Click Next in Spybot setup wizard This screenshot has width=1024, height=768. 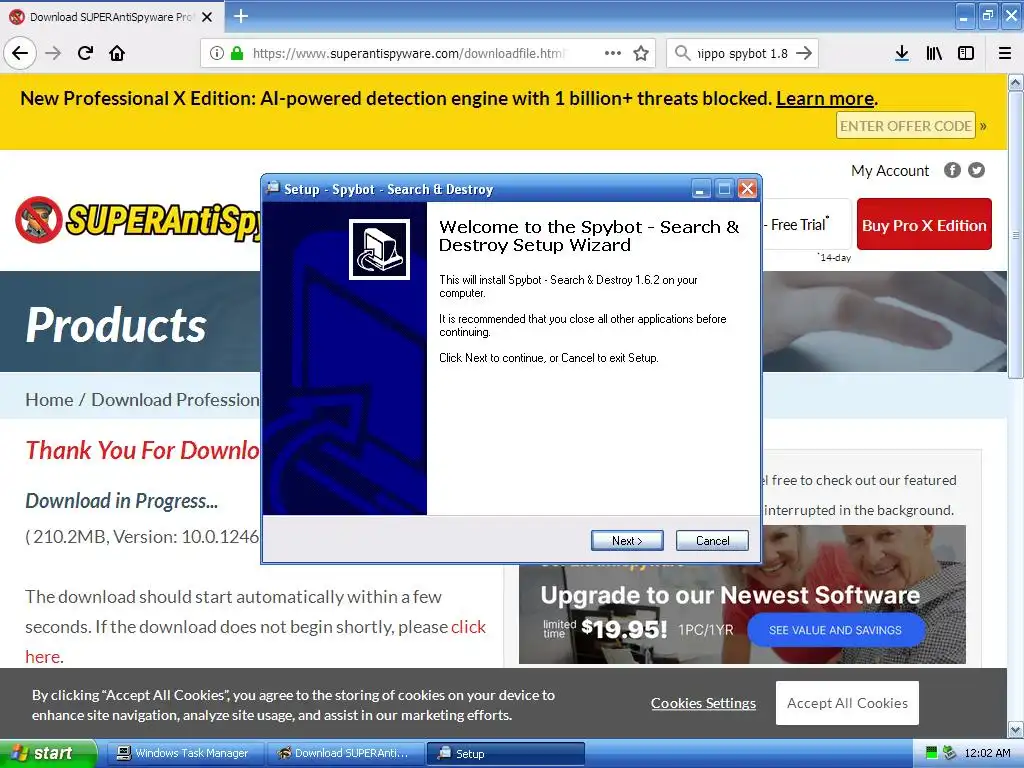[627, 540]
